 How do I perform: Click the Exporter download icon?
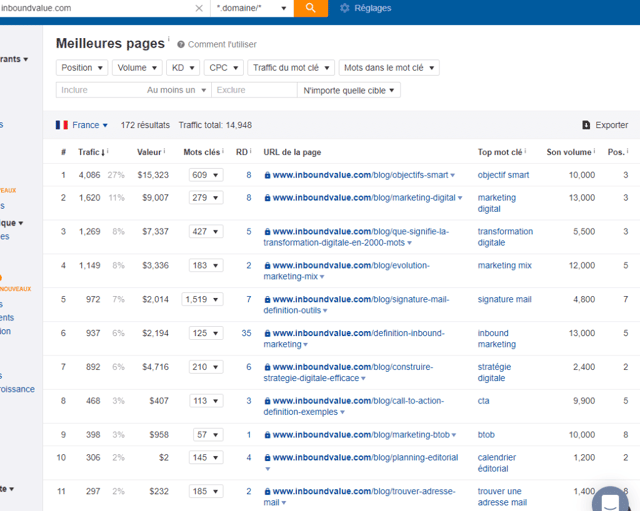tap(586, 125)
